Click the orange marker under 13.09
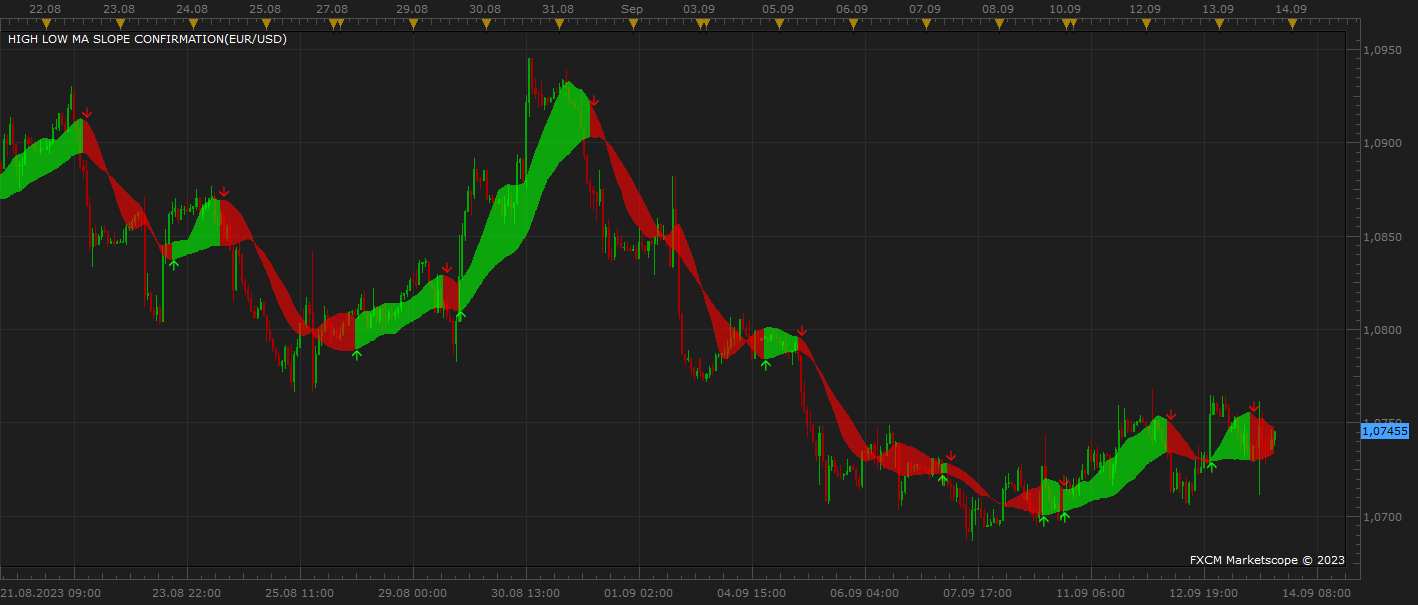This screenshot has width=1418, height=605. pos(1219,23)
